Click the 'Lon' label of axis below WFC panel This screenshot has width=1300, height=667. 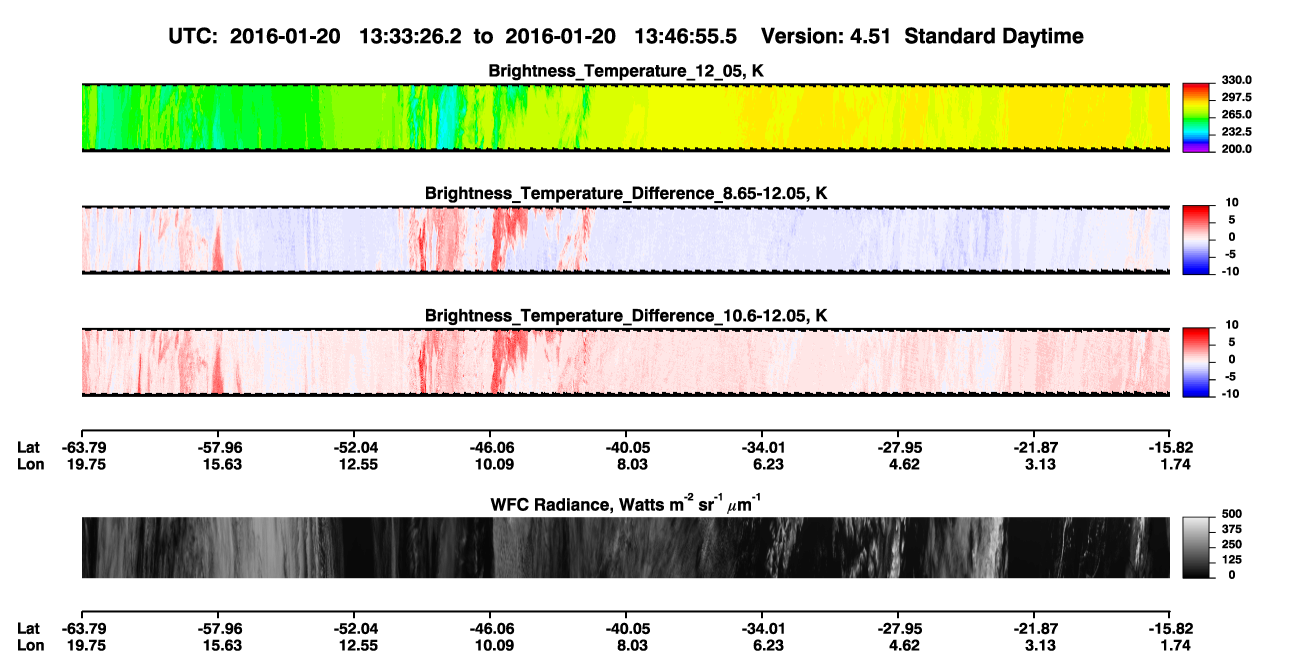click(x=29, y=646)
